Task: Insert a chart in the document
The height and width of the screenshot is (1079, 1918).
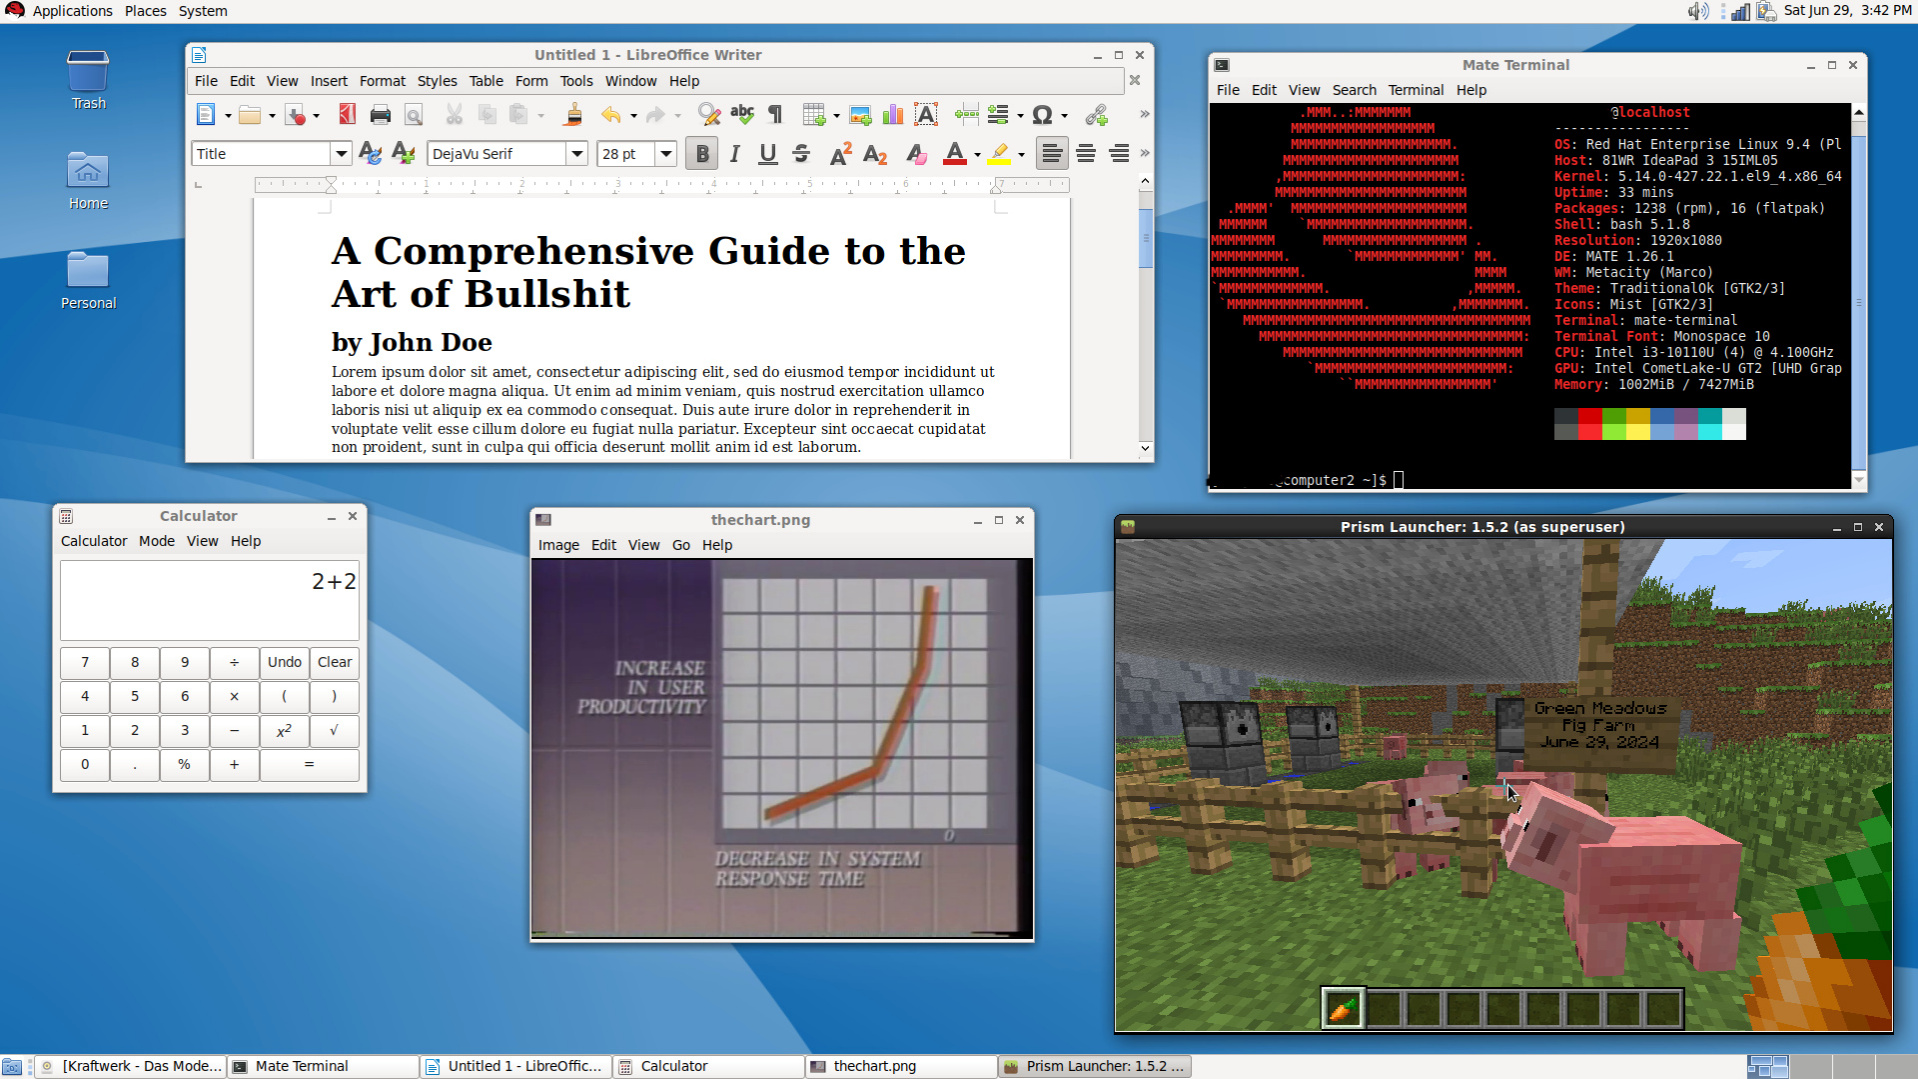Action: (x=893, y=115)
